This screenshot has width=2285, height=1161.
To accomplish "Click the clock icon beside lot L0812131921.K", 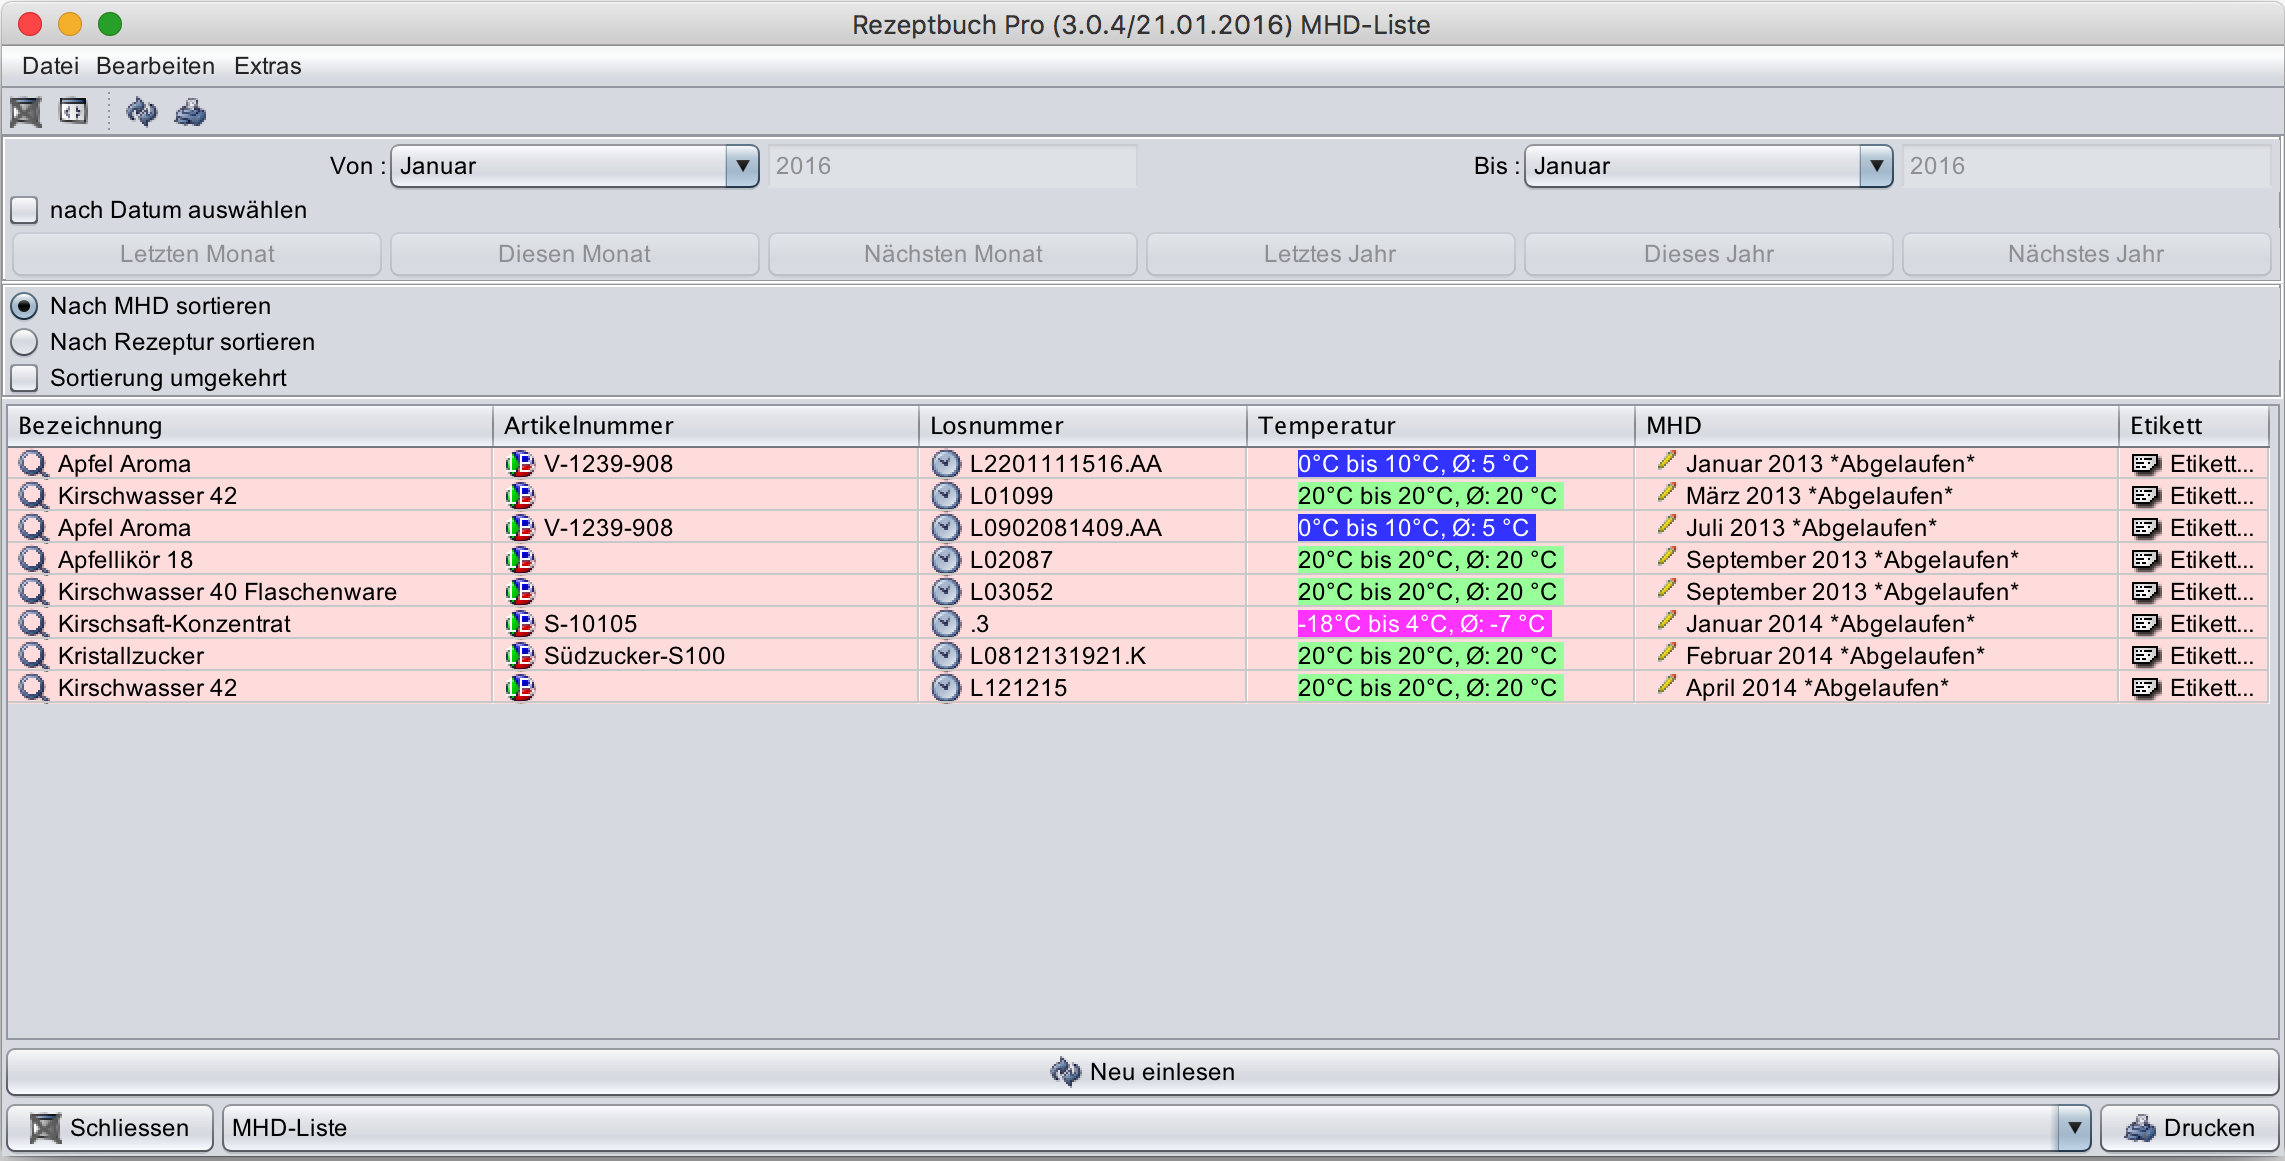I will click(x=945, y=656).
